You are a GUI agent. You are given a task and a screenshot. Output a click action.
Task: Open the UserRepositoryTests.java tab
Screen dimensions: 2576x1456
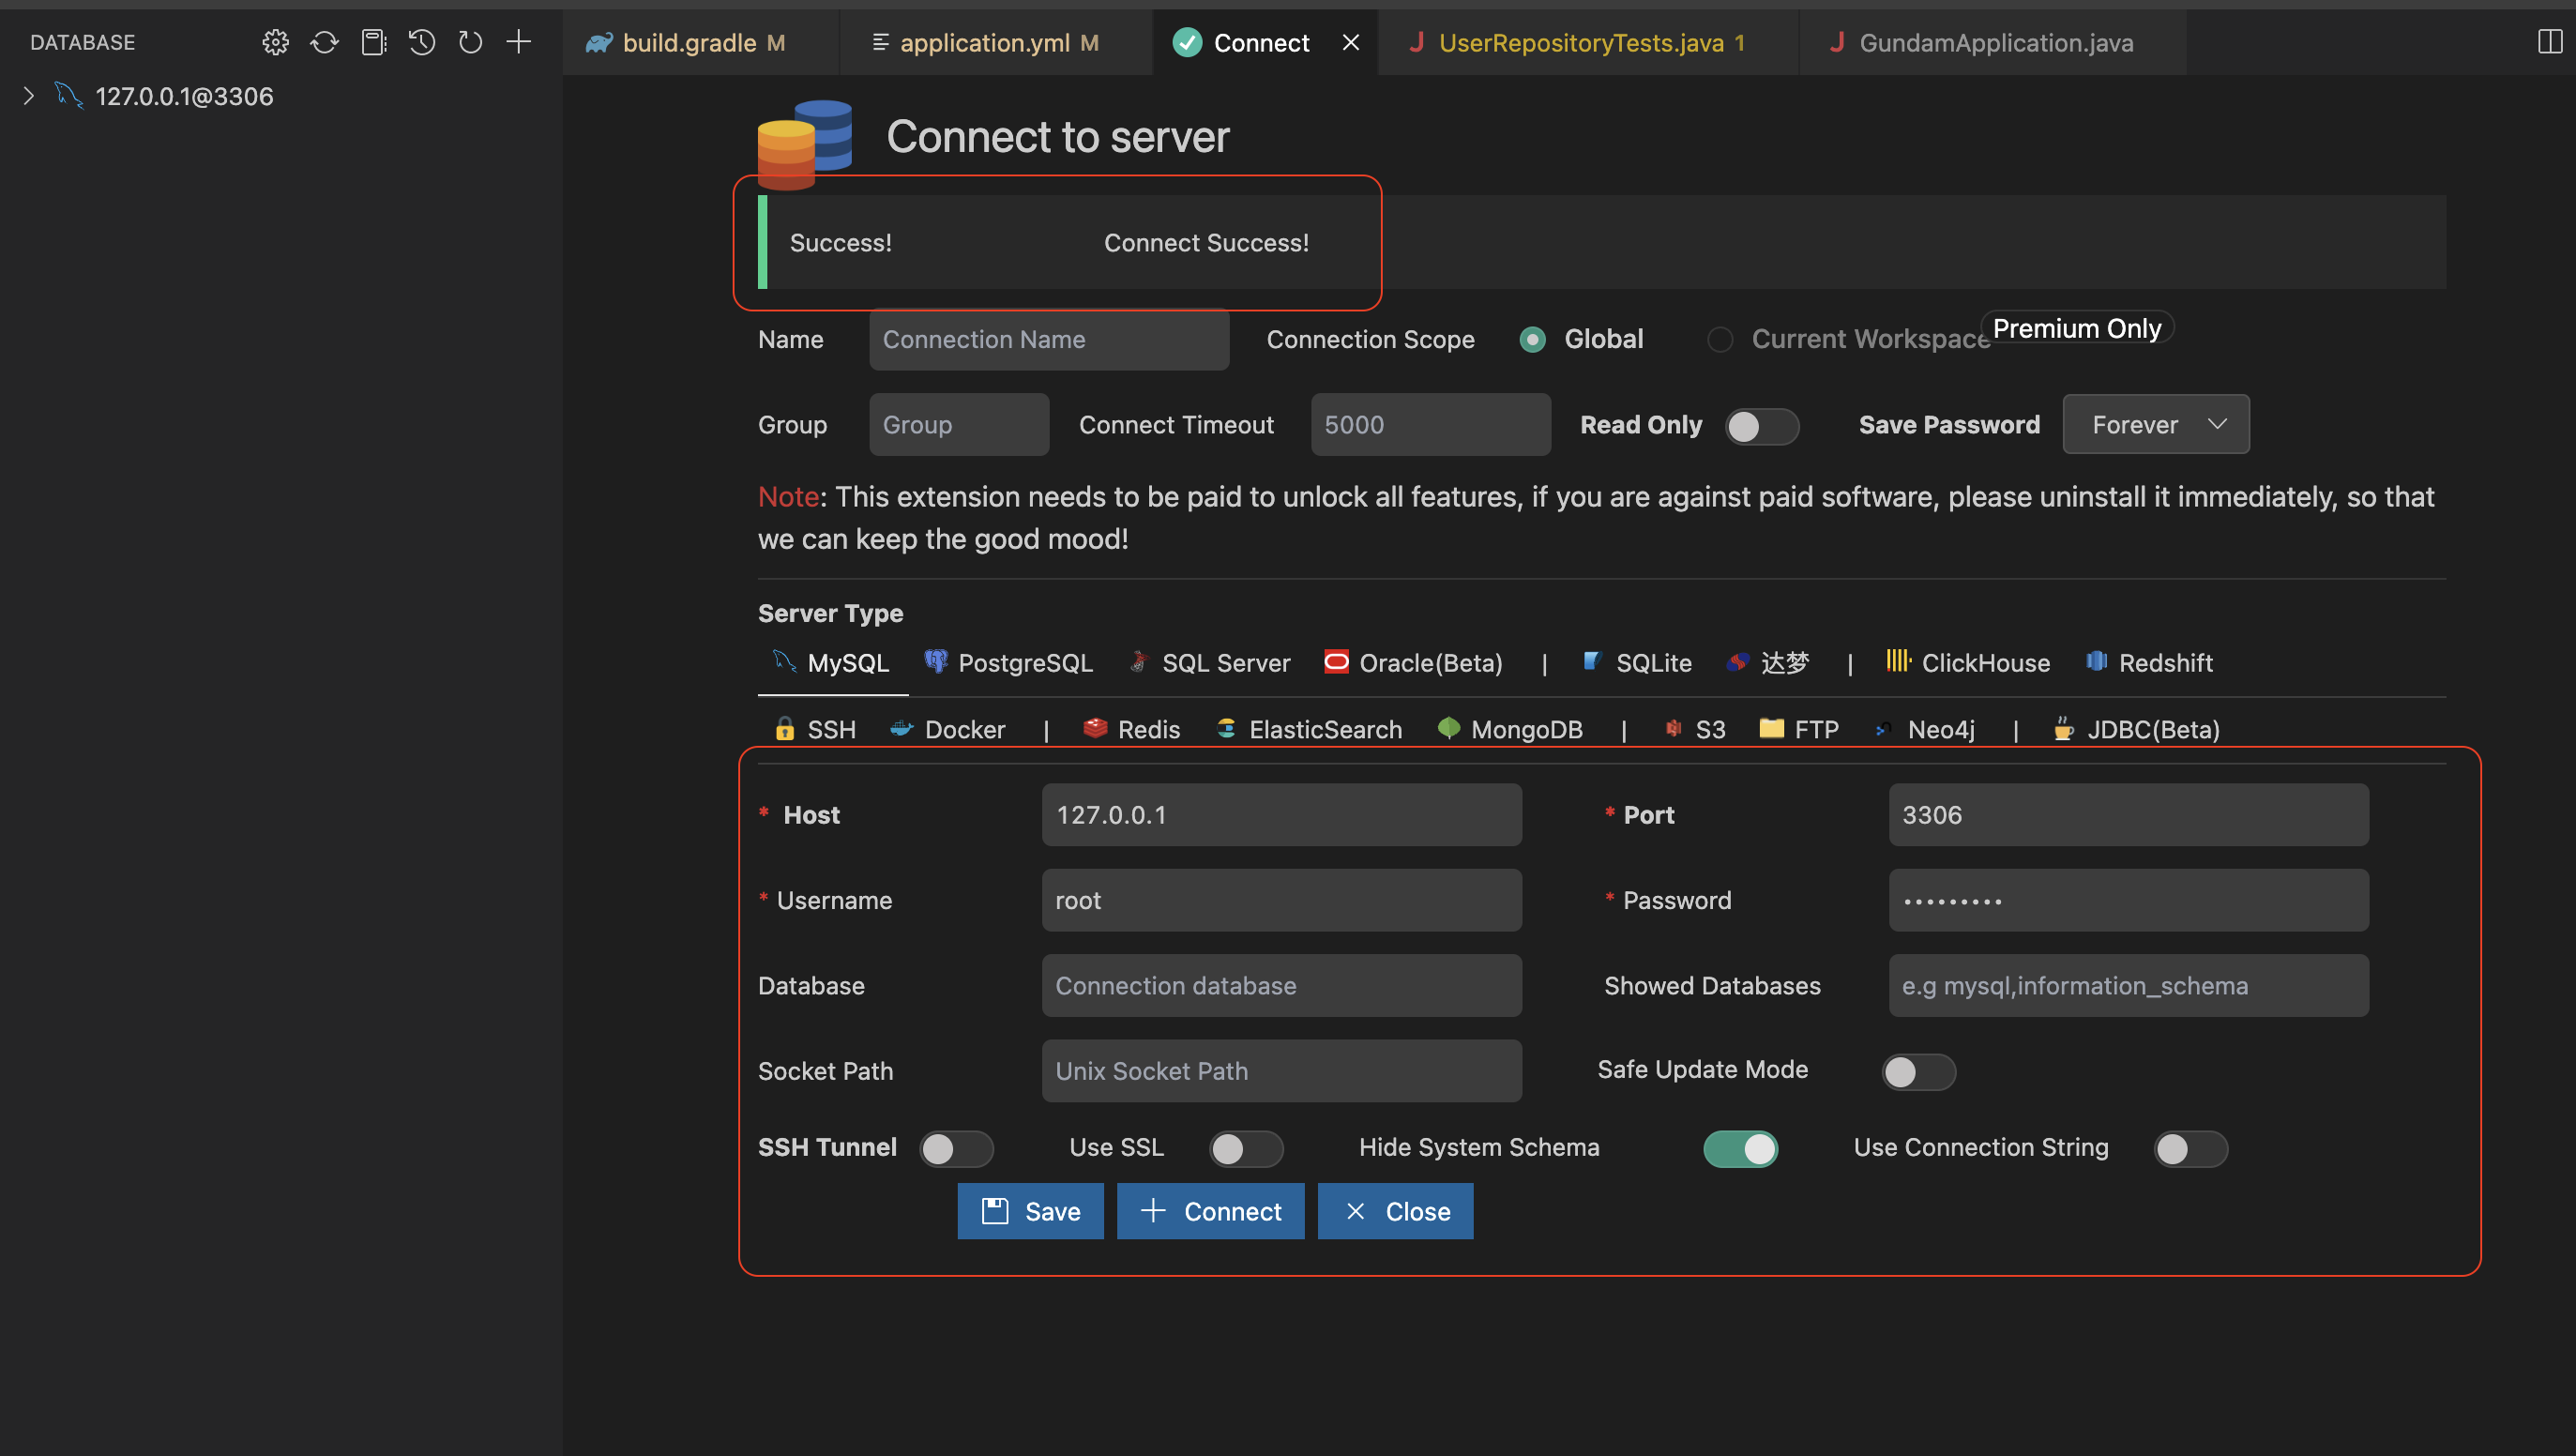pos(1580,43)
